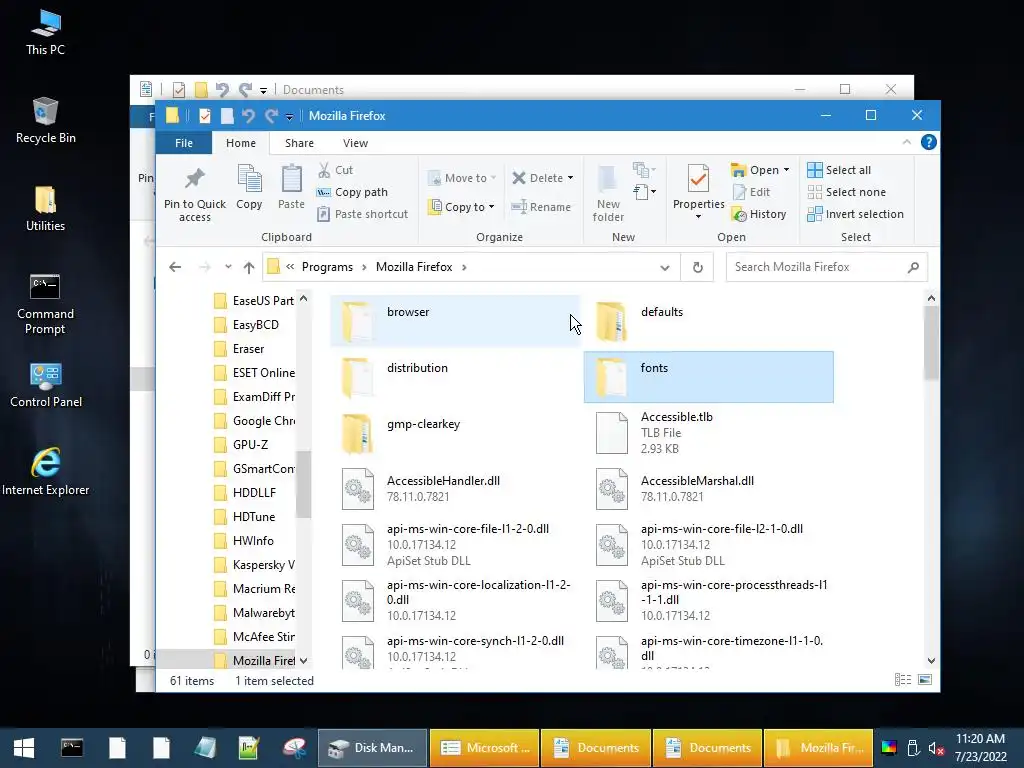This screenshot has width=1024, height=768.
Task: Click navigation pane scroll down arrow
Action: 304,660
